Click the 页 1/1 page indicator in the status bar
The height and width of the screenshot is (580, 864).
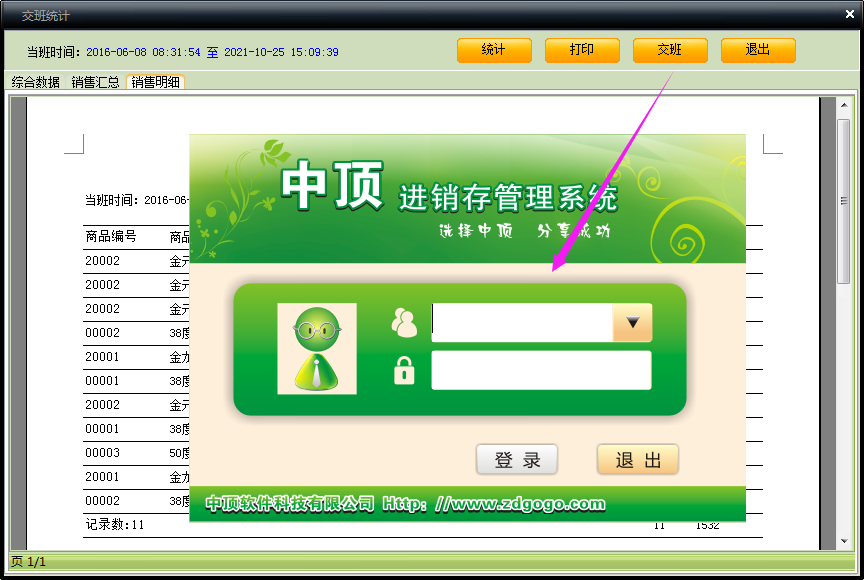[x=29, y=562]
